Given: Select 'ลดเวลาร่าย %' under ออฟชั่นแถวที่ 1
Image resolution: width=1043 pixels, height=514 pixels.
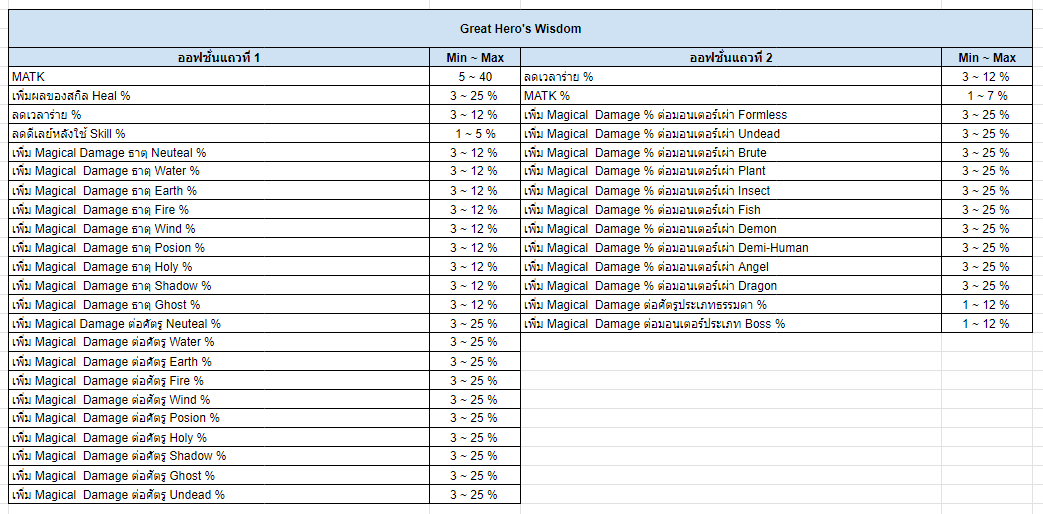Looking at the screenshot, I should [219, 114].
